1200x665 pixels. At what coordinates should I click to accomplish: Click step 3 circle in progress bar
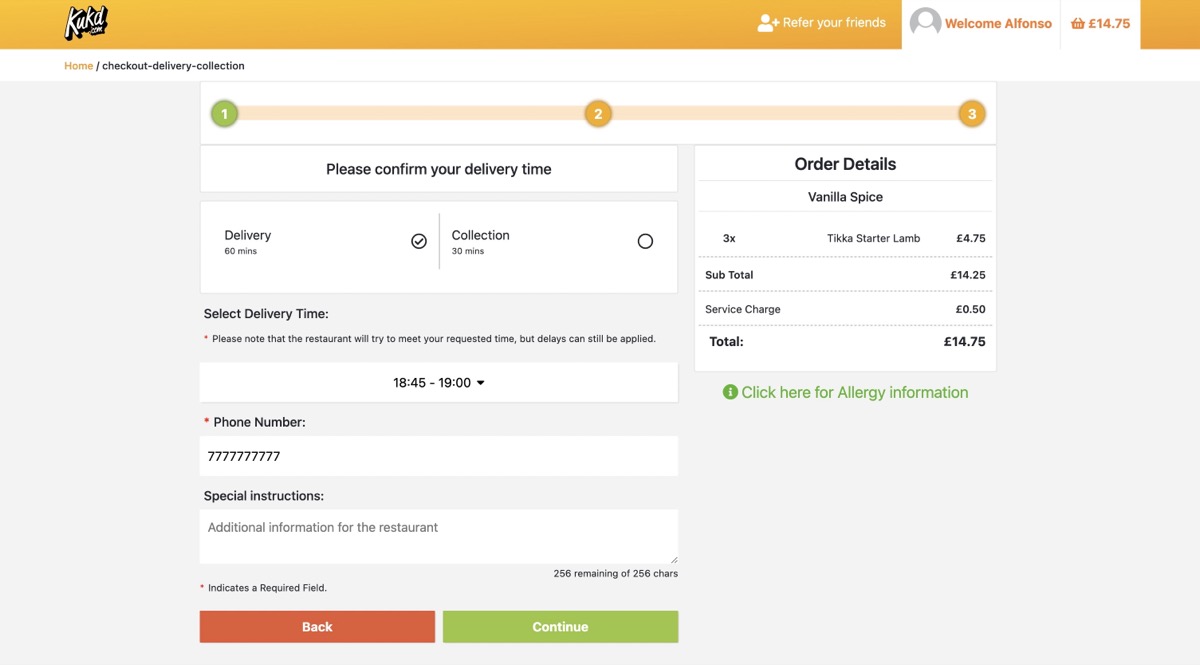(x=971, y=113)
